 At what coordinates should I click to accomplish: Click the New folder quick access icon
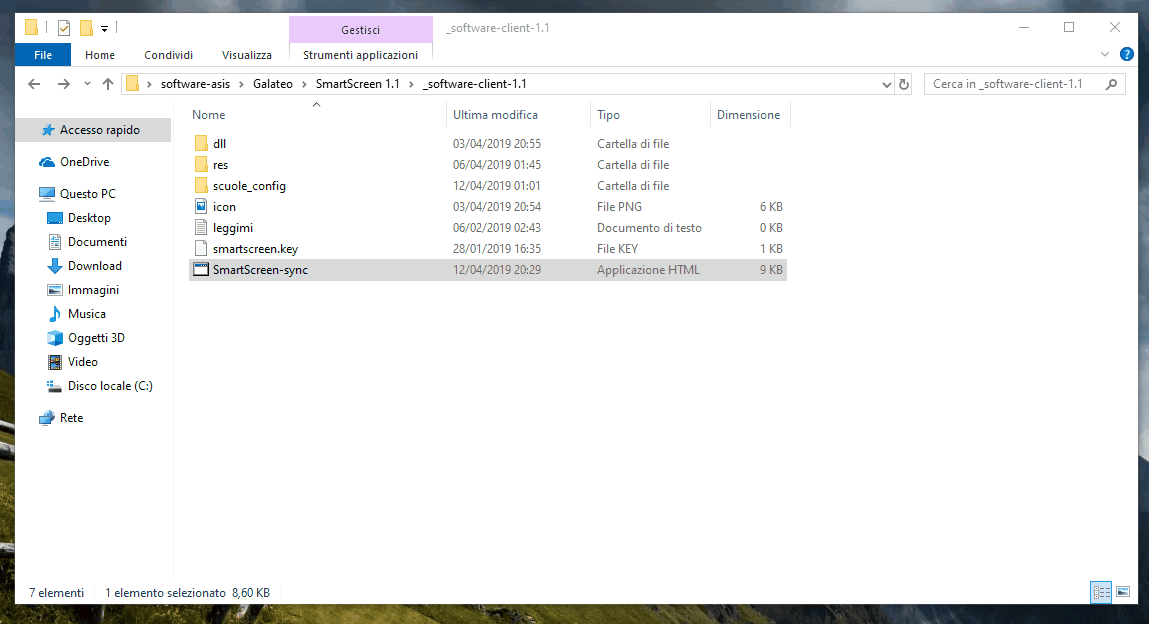tap(86, 28)
